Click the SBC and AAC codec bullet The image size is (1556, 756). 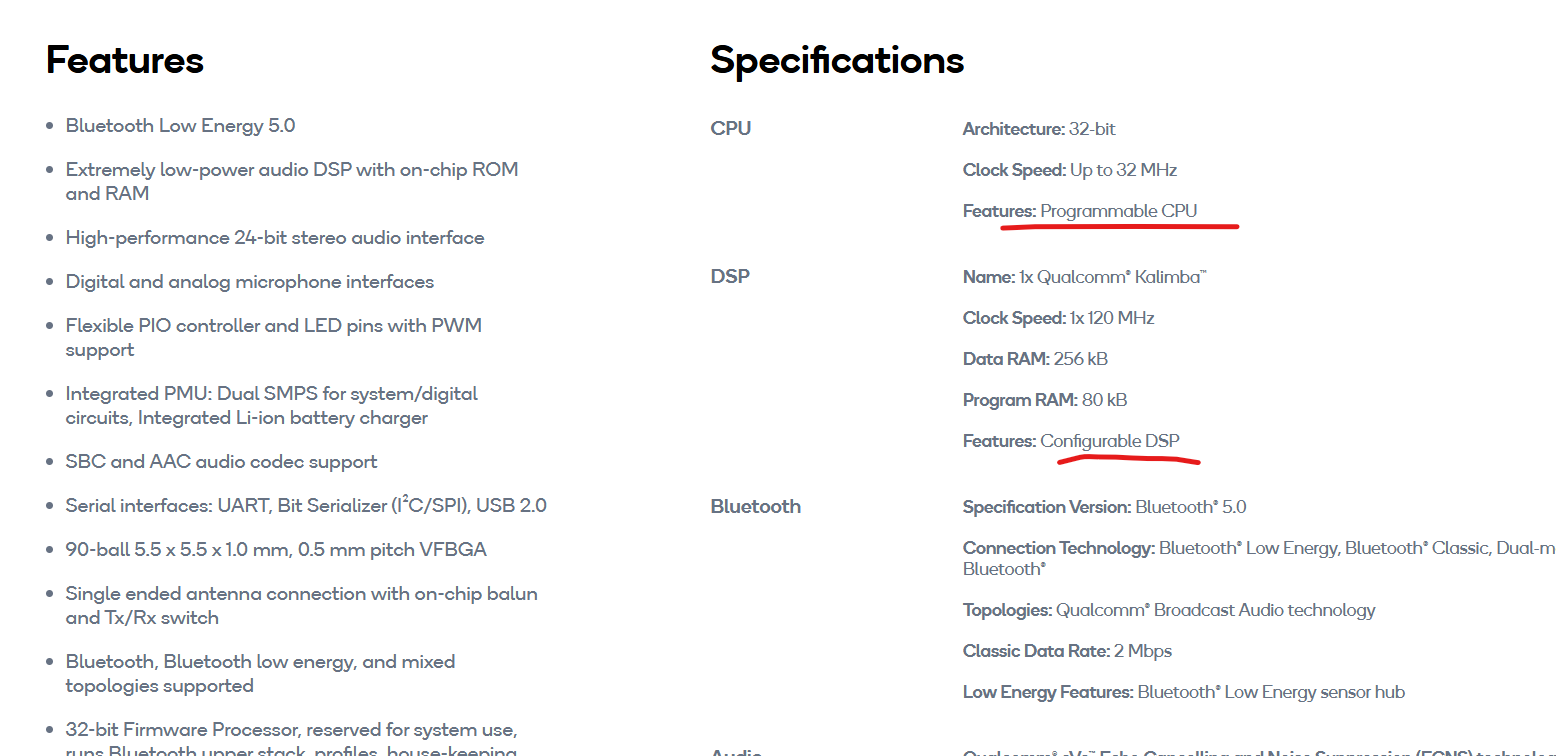pyautogui.click(x=221, y=462)
